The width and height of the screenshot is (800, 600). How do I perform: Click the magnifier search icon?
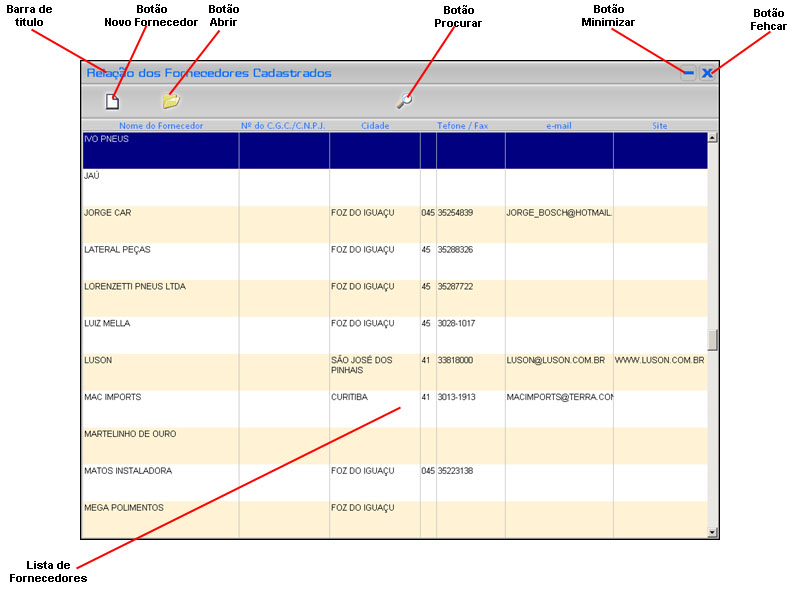pos(403,100)
